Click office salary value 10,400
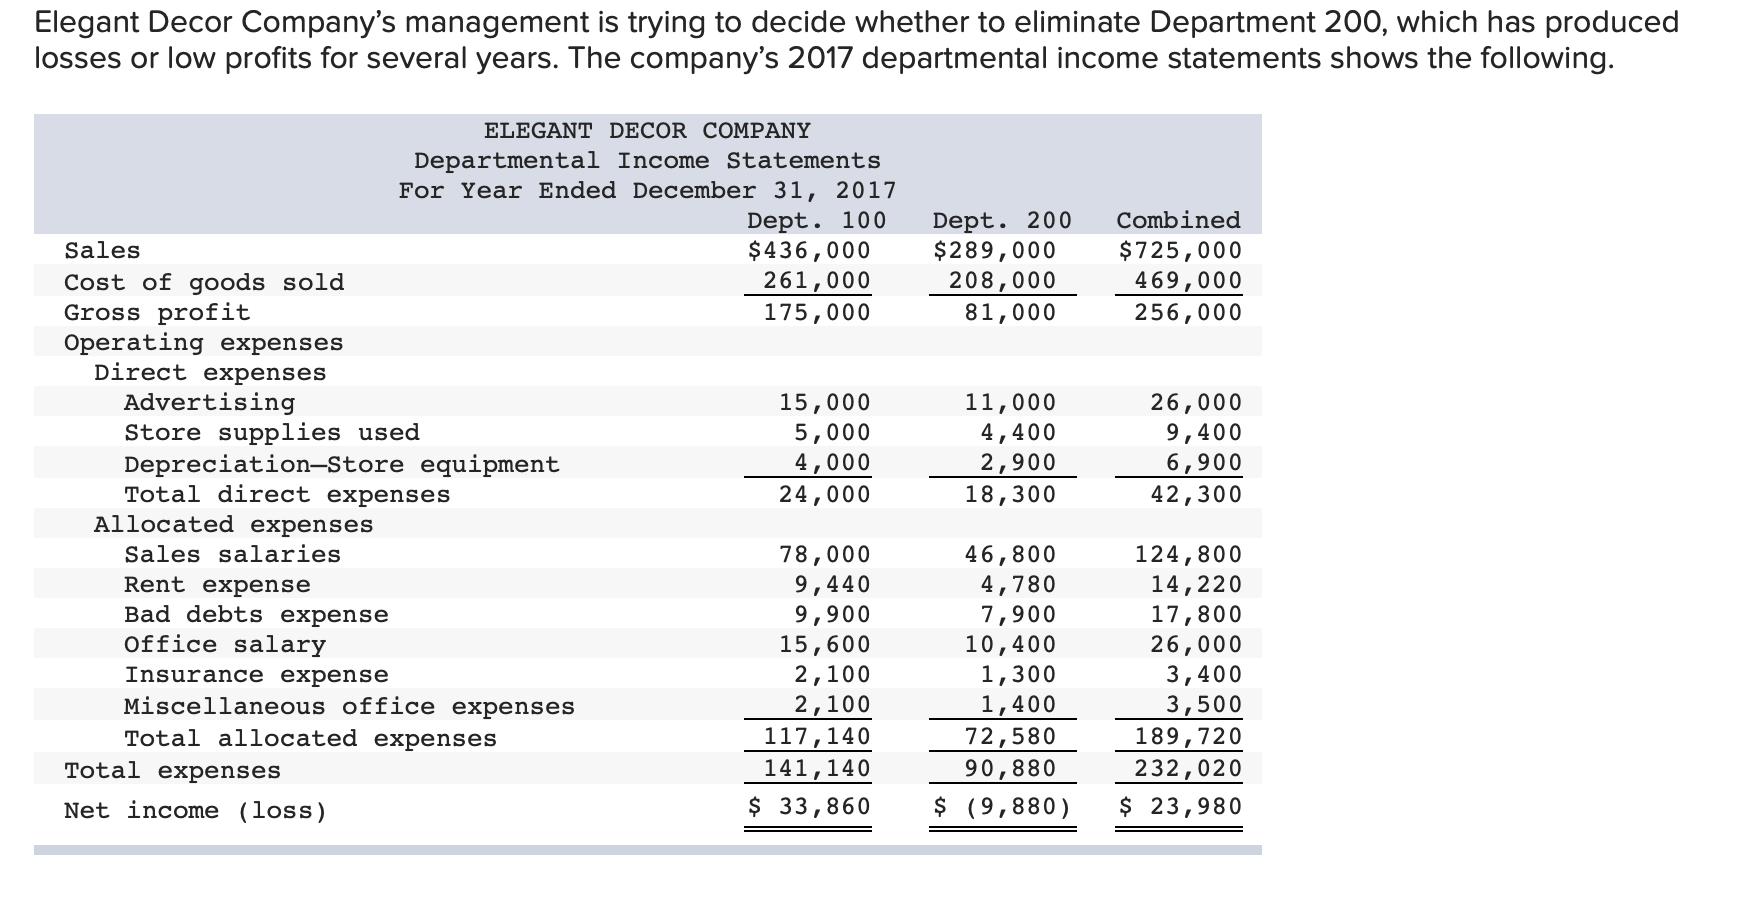The image size is (1752, 902). click(x=1010, y=644)
